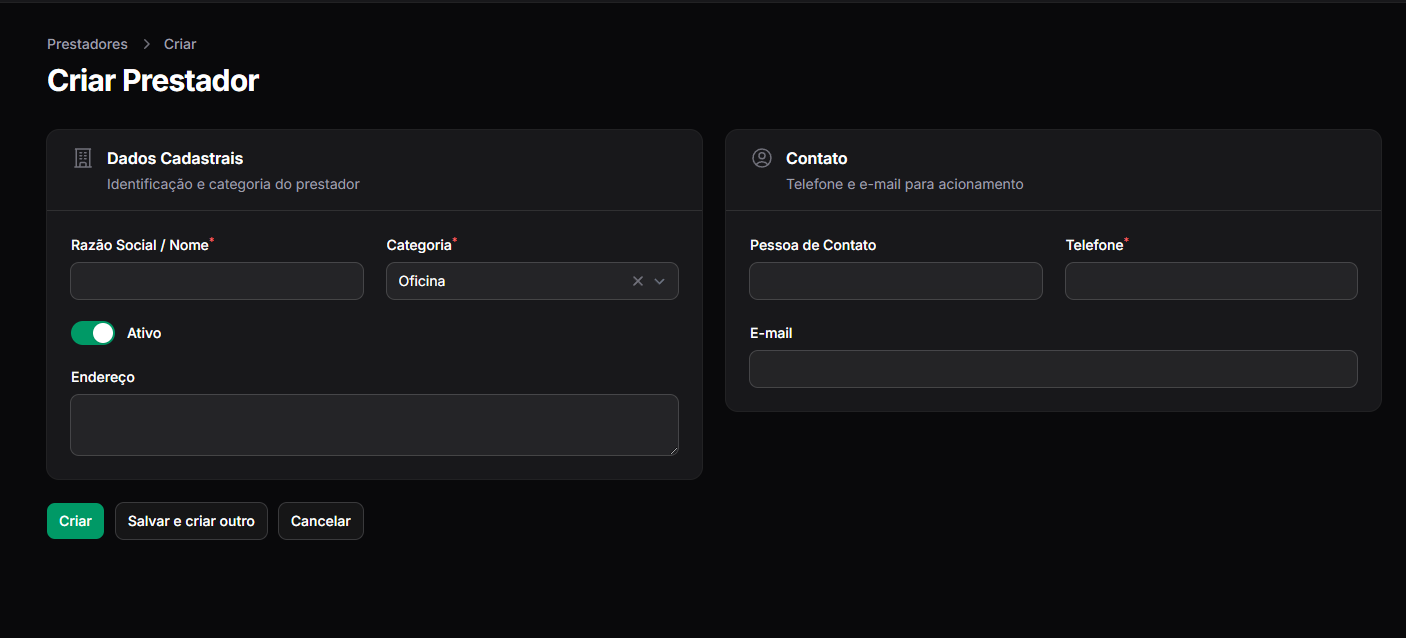Viewport: 1406px width, 638px height.
Task: Click the Razão Social / Nome label
Action: click(140, 245)
